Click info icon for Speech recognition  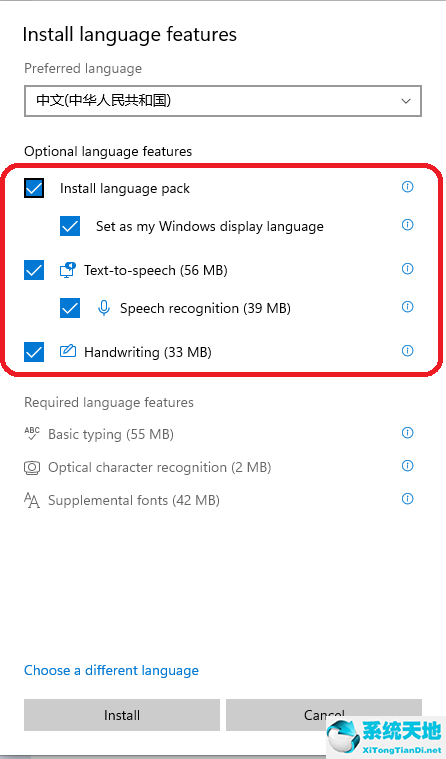[x=408, y=306]
